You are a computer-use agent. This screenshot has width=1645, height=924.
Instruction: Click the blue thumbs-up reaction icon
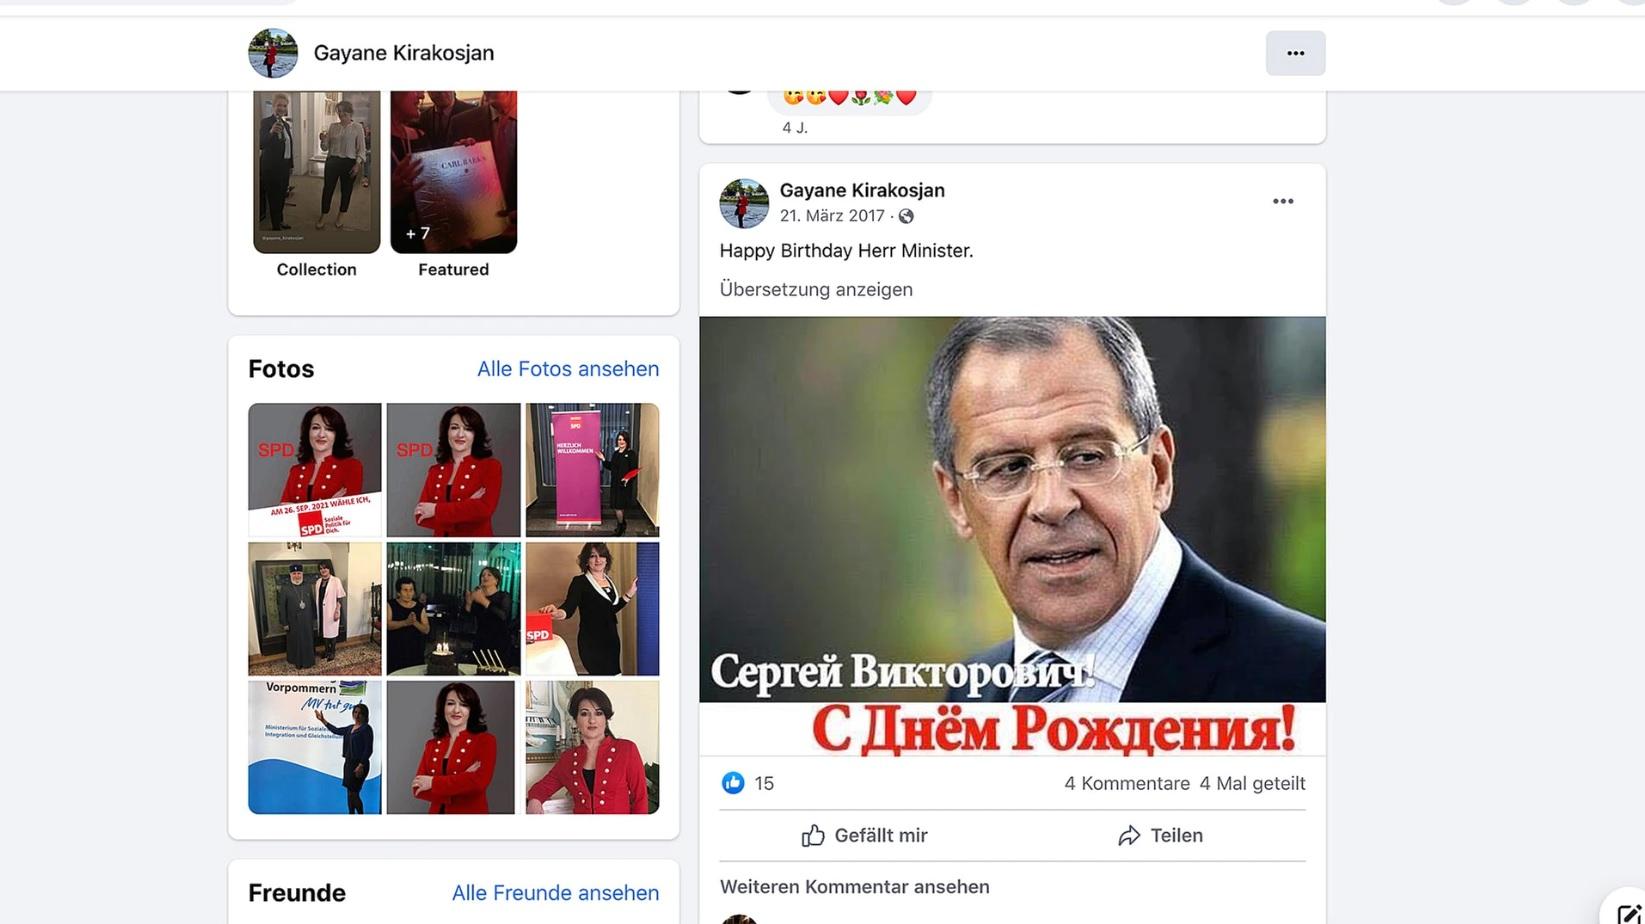coord(733,783)
